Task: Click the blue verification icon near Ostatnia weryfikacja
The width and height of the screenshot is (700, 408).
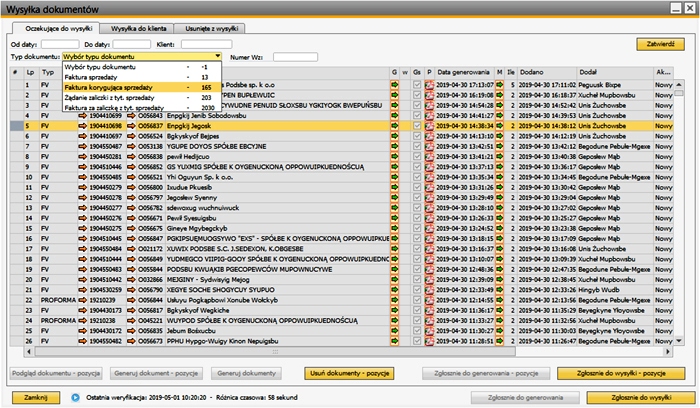Action: (75, 397)
